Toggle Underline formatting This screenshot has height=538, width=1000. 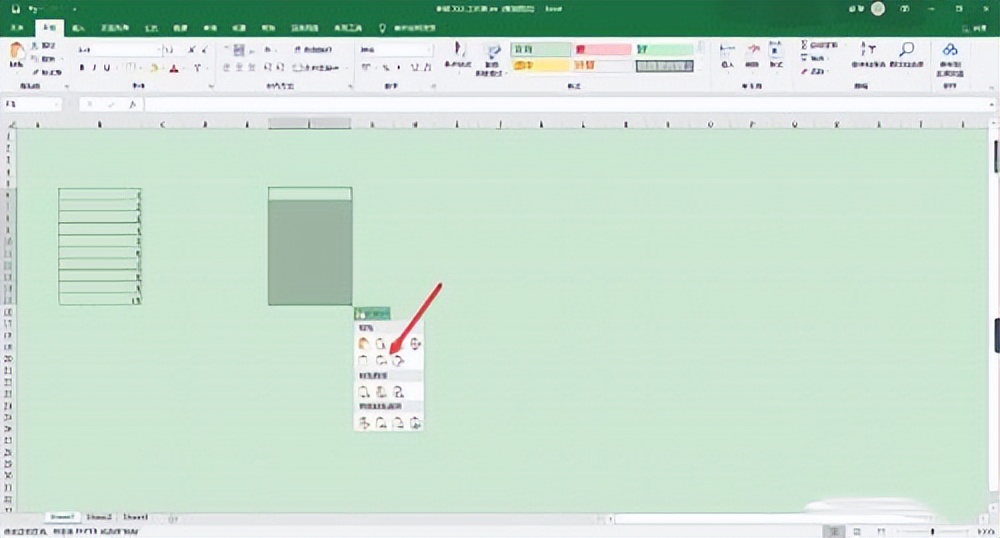click(x=107, y=68)
